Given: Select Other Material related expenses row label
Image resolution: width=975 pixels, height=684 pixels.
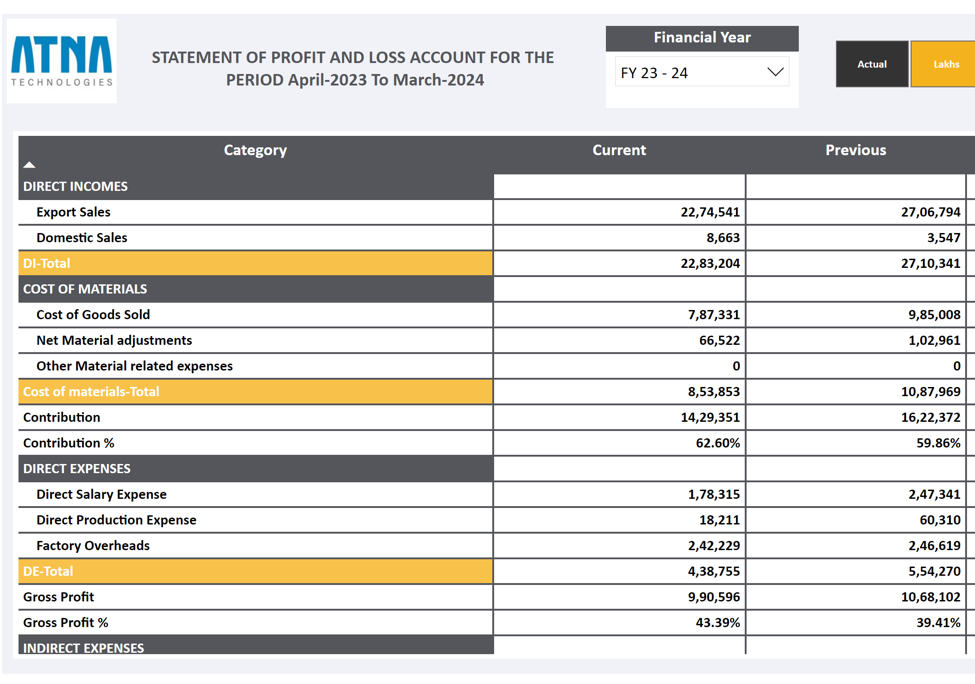Looking at the screenshot, I should click(x=134, y=366).
